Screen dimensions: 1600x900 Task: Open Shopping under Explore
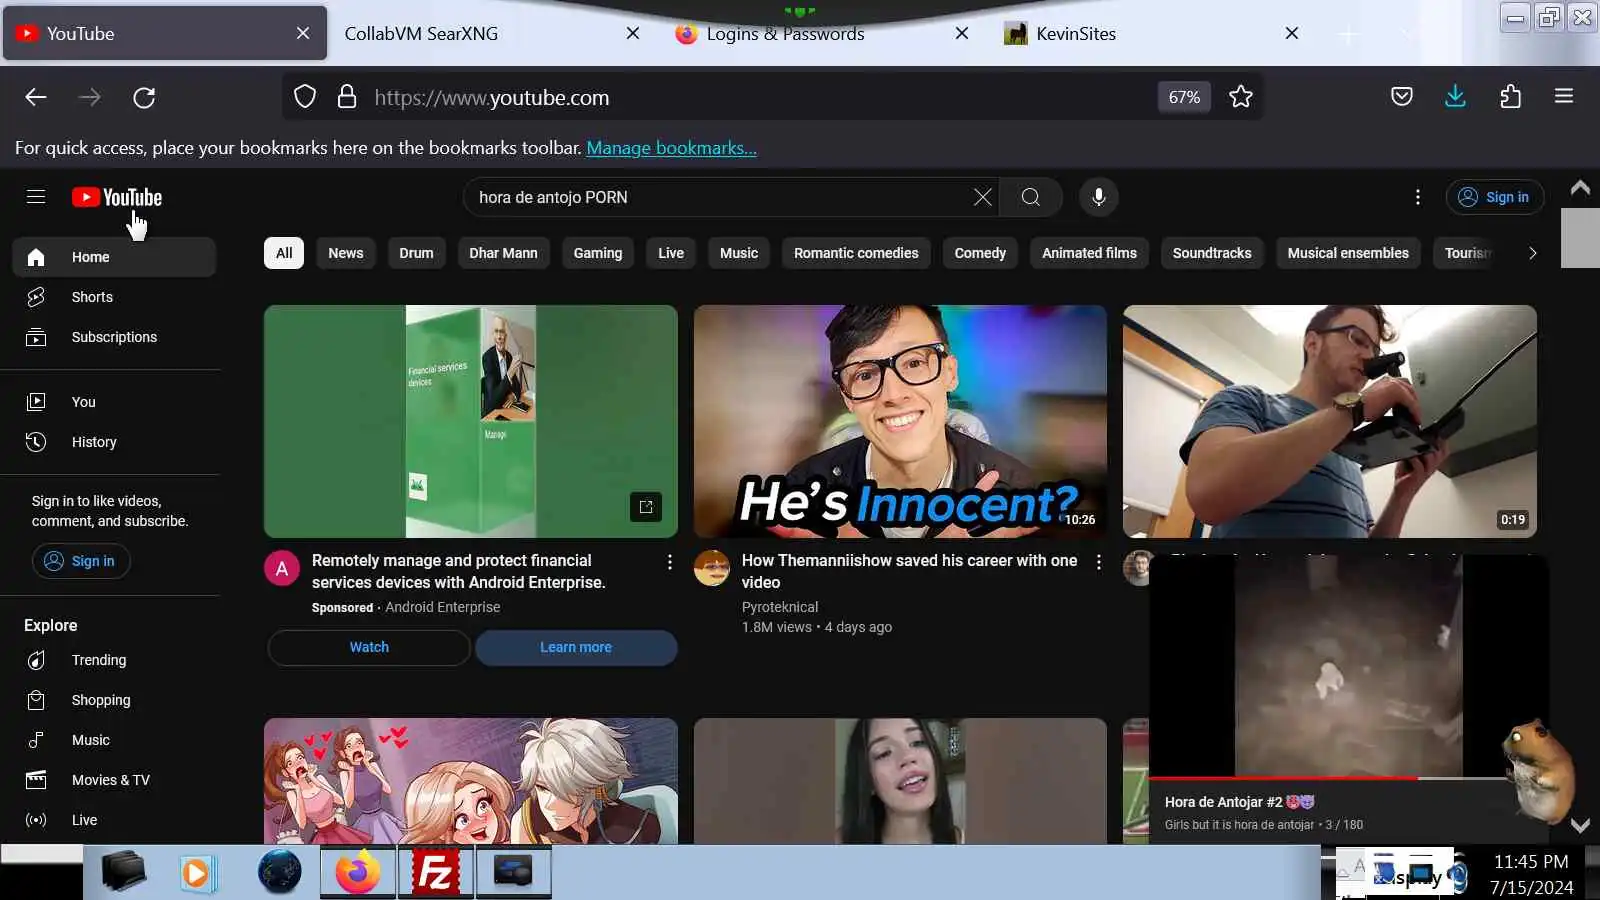(114, 700)
